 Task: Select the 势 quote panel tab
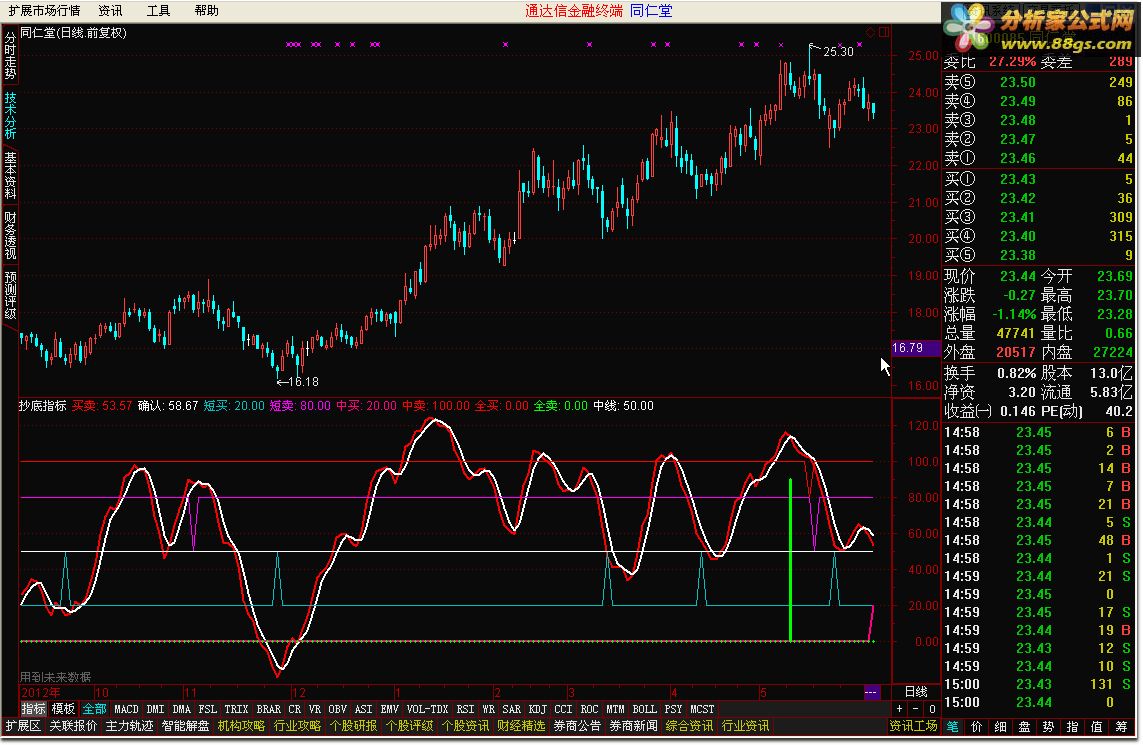(1048, 726)
